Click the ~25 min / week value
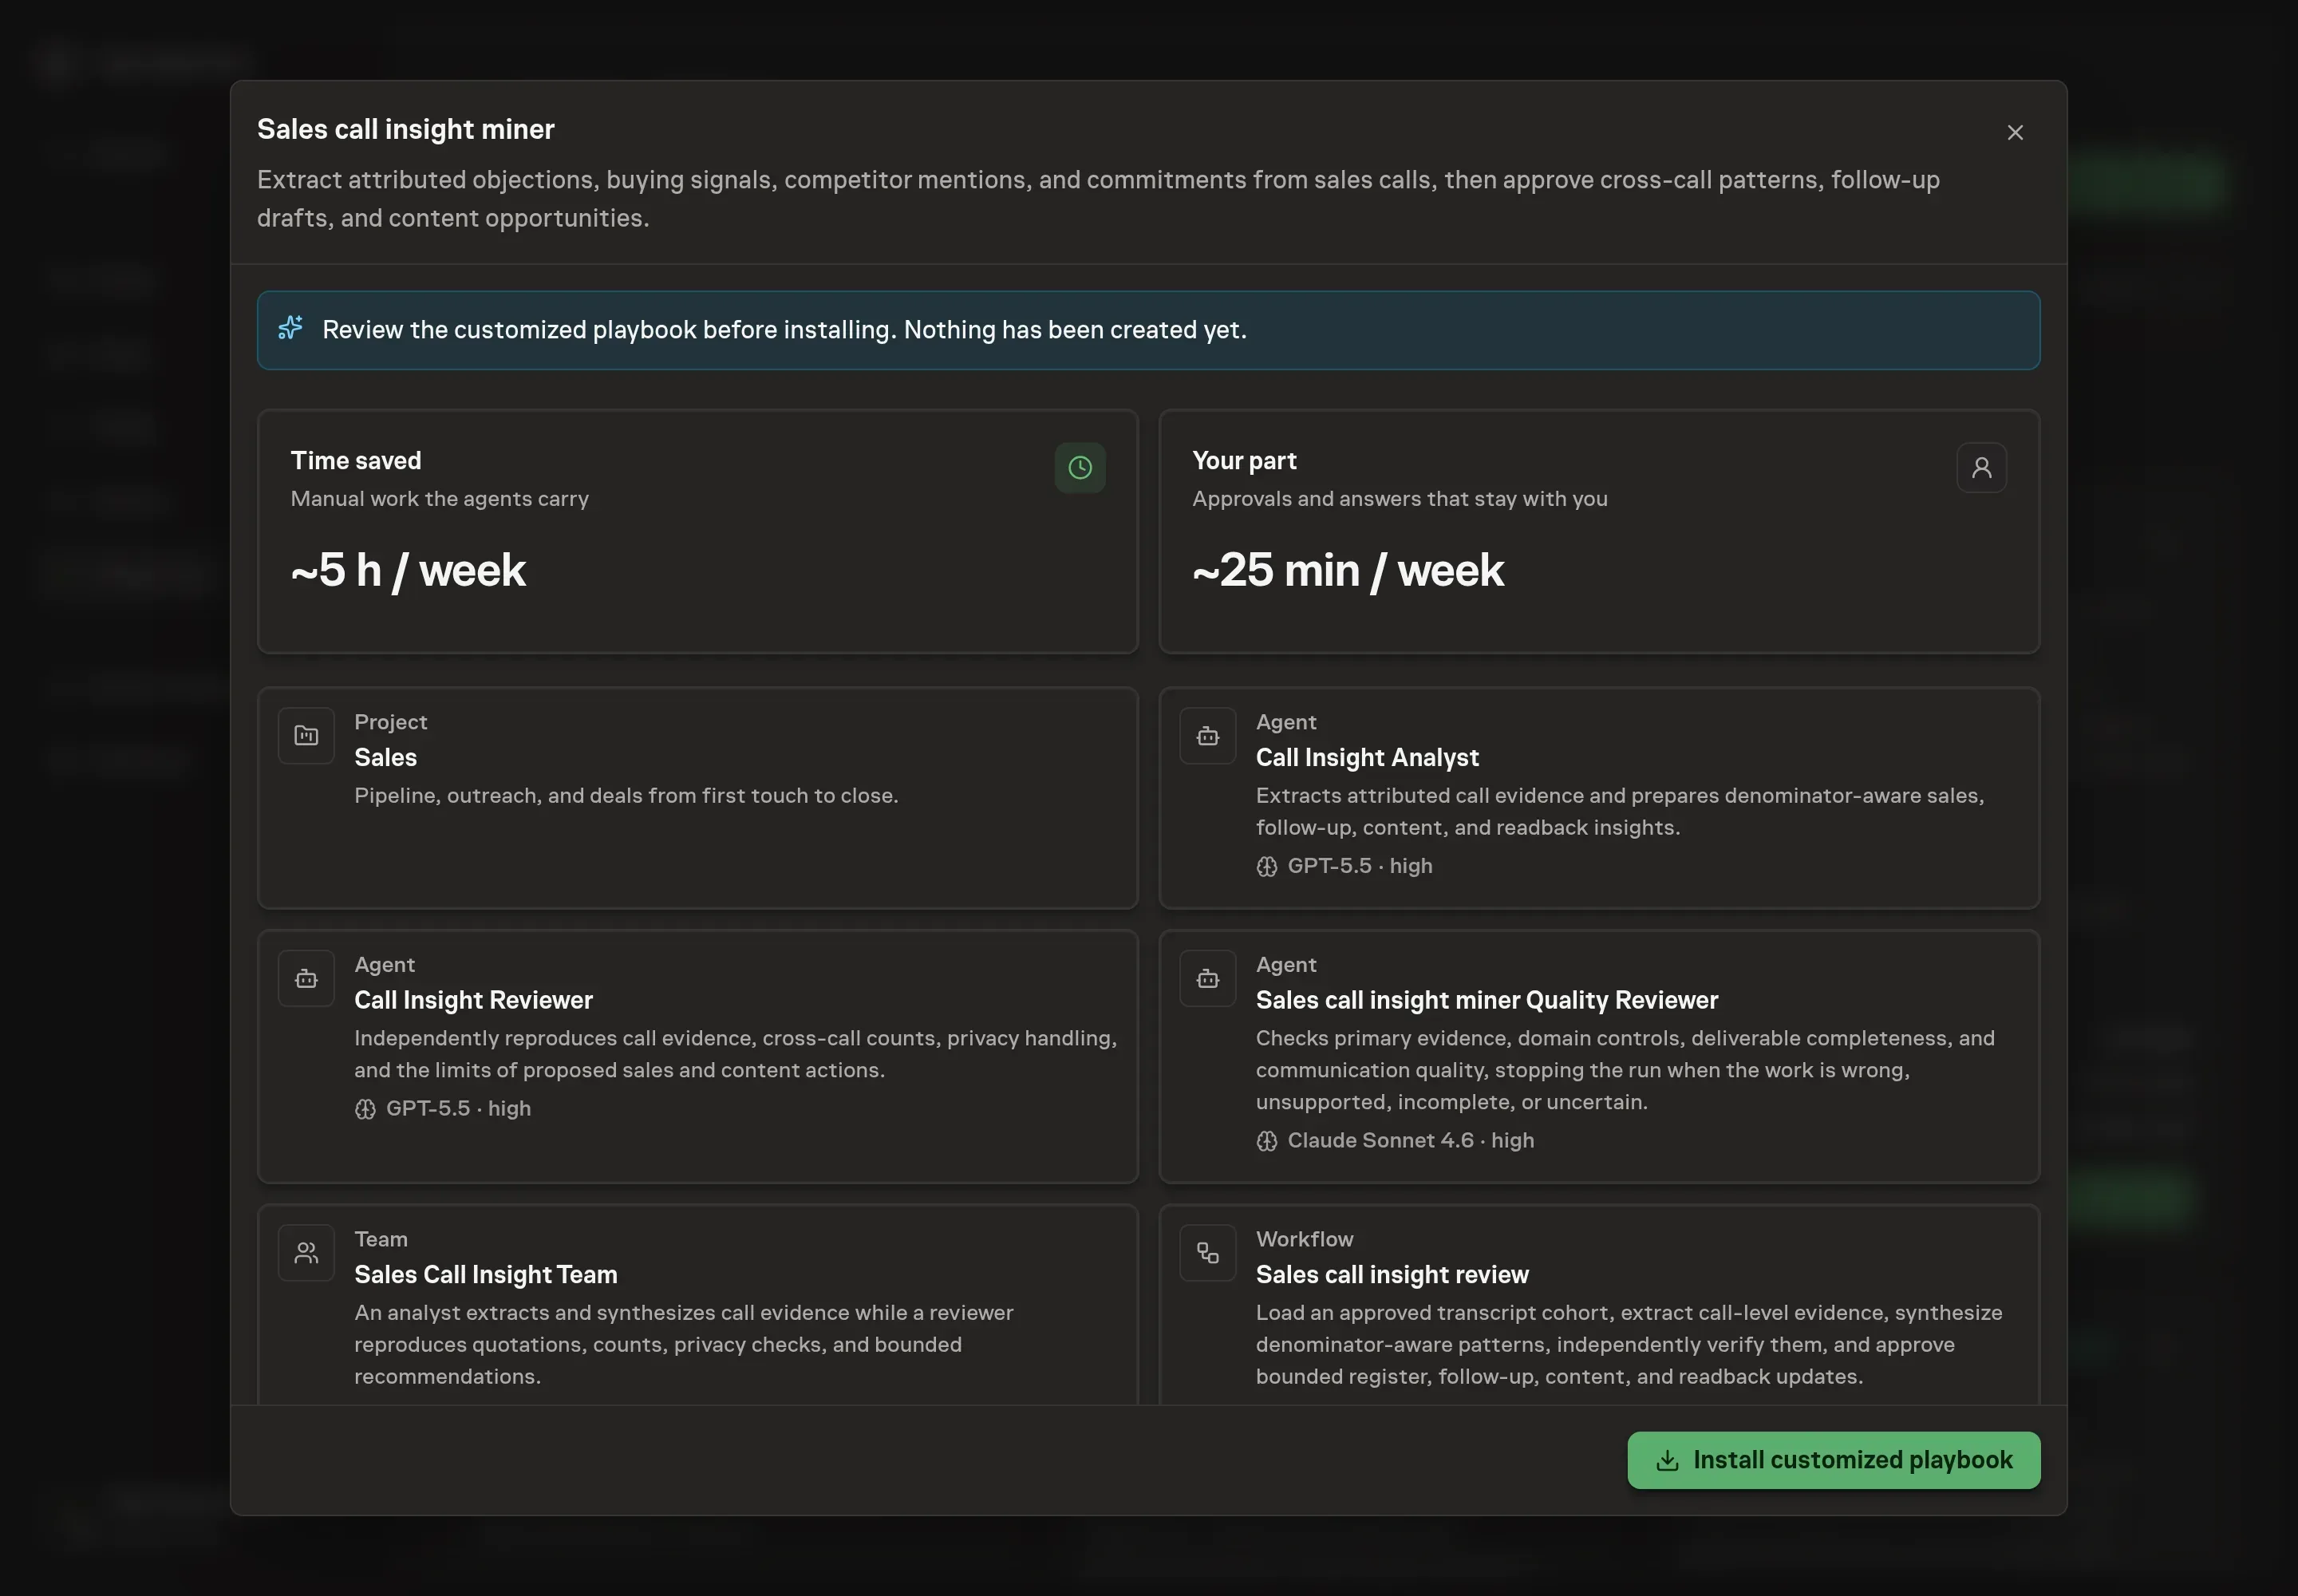Image resolution: width=2298 pixels, height=1596 pixels. click(1348, 570)
